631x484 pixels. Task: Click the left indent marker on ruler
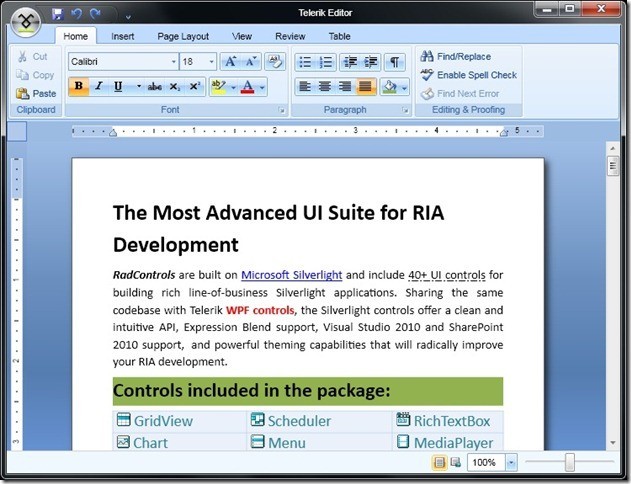coord(113,132)
